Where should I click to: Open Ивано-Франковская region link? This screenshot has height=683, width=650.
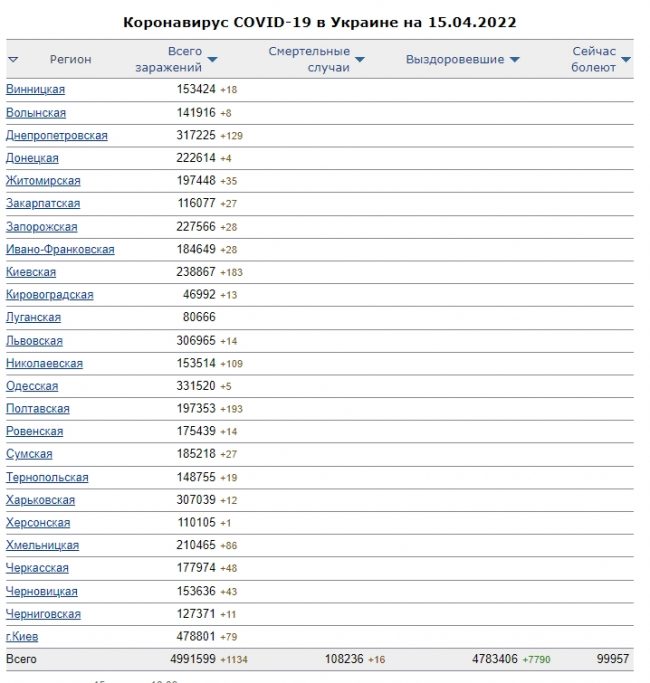click(x=60, y=250)
